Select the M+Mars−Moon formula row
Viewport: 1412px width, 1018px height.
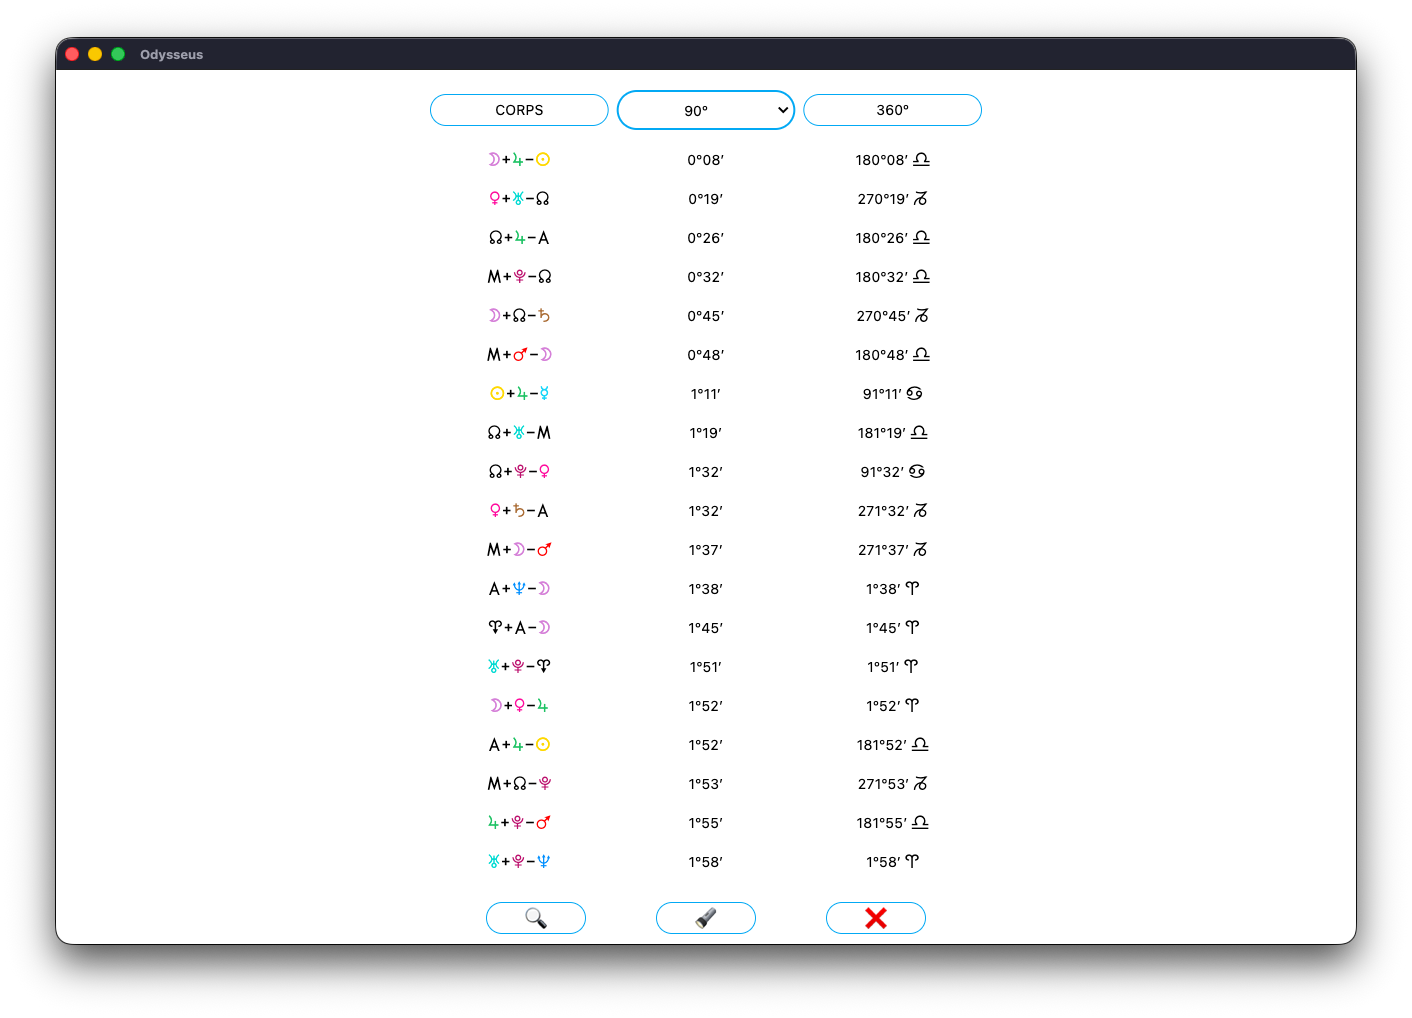[519, 355]
